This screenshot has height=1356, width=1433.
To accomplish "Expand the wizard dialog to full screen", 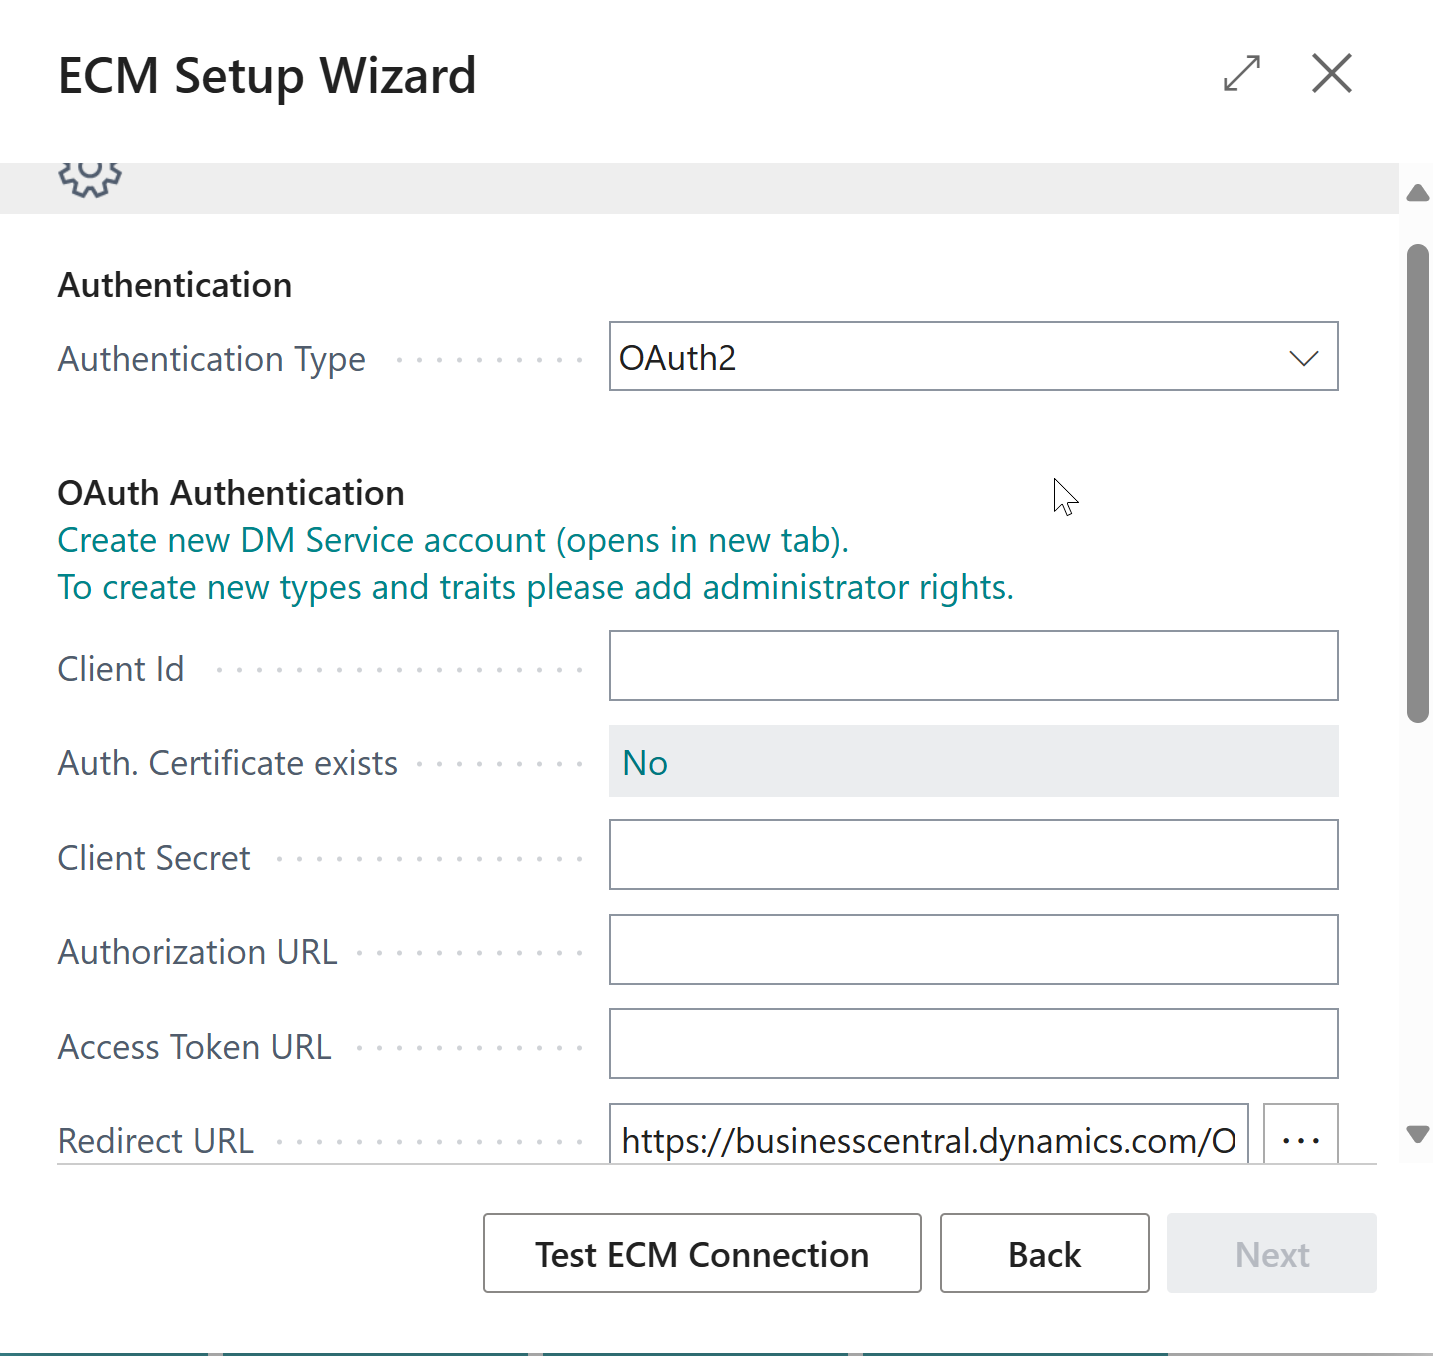I will (1242, 74).
